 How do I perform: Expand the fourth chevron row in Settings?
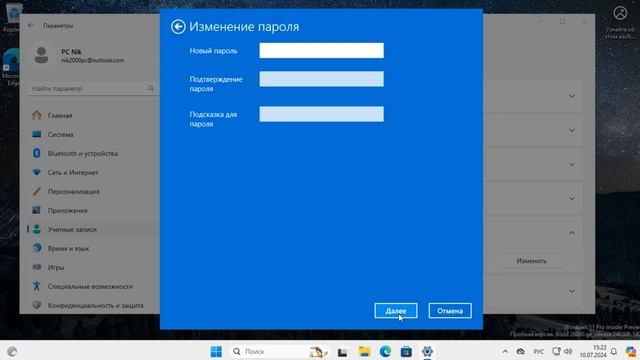pyautogui.click(x=572, y=199)
